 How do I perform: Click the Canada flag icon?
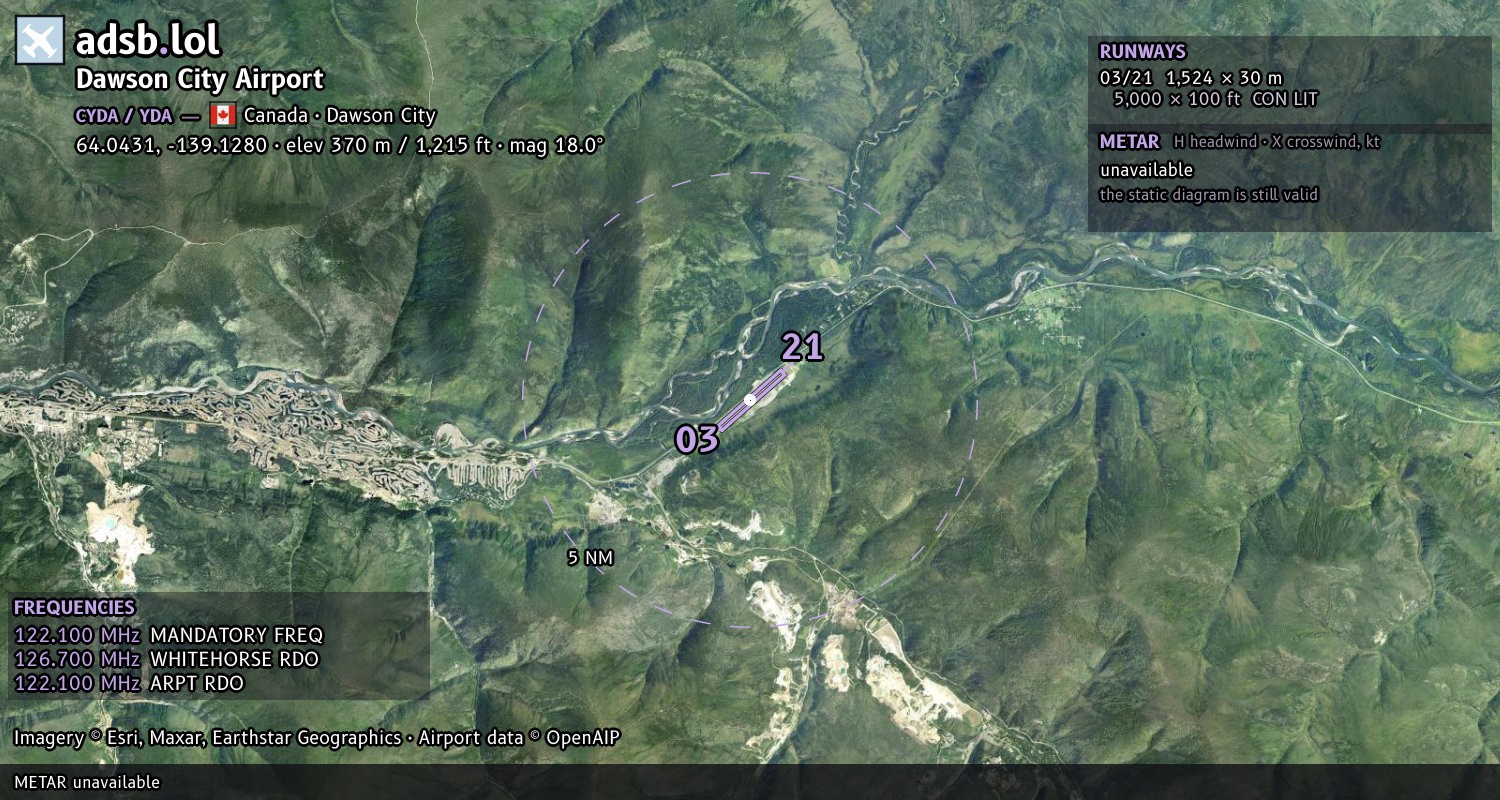[x=222, y=115]
